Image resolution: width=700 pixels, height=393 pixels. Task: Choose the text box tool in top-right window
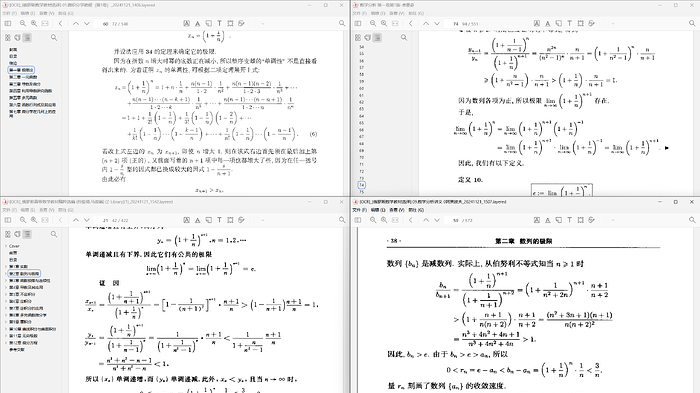(569, 23)
